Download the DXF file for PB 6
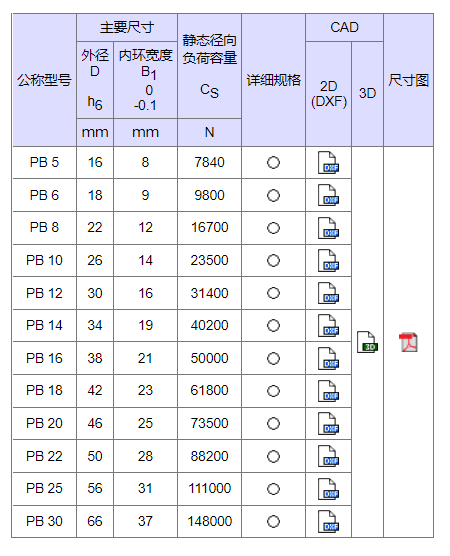 click(328, 195)
